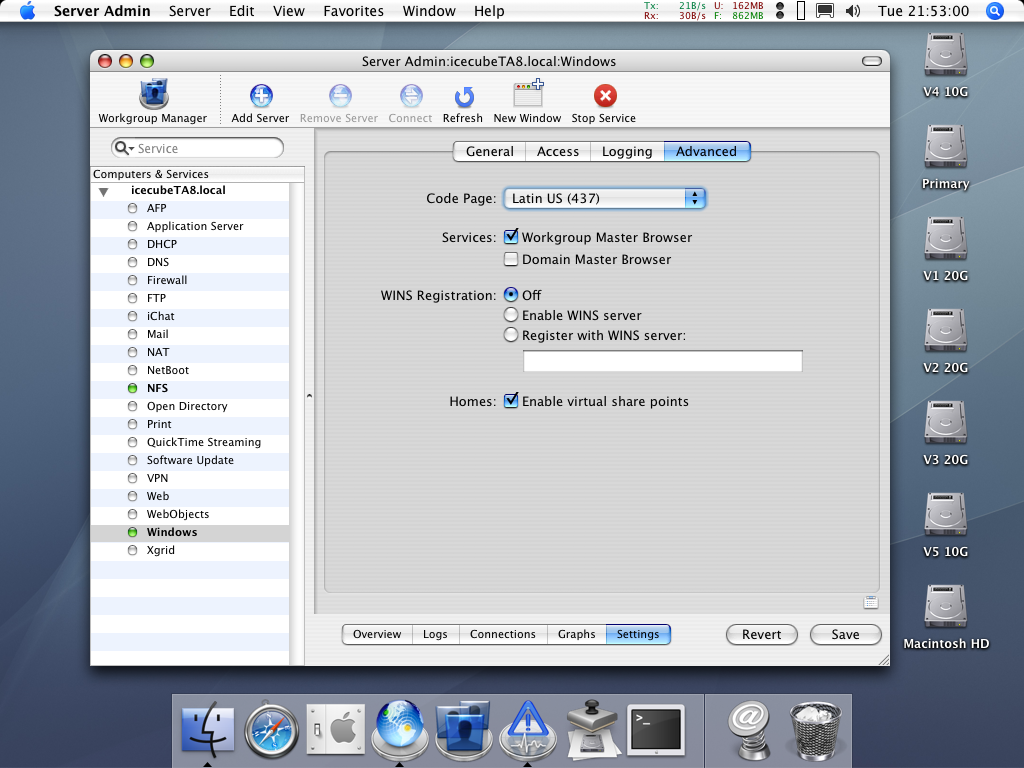Click the toolbar toggle pill in title bar
The image size is (1024, 768).
(x=872, y=61)
